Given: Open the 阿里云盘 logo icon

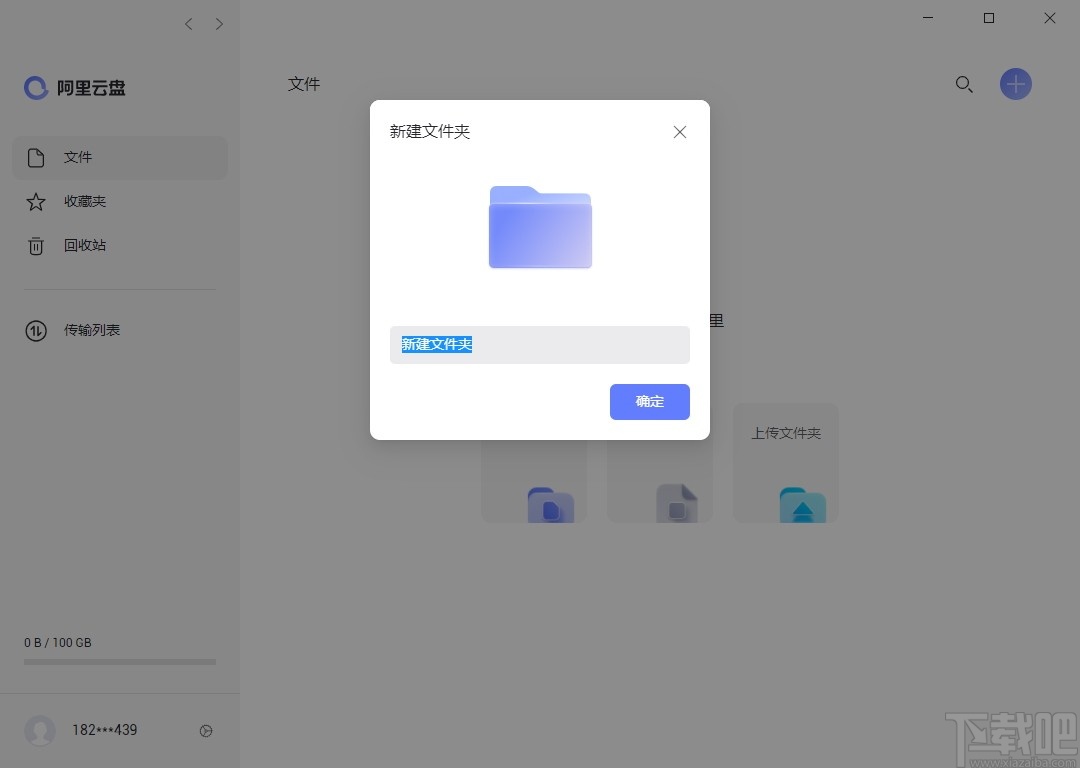Looking at the screenshot, I should [x=35, y=87].
